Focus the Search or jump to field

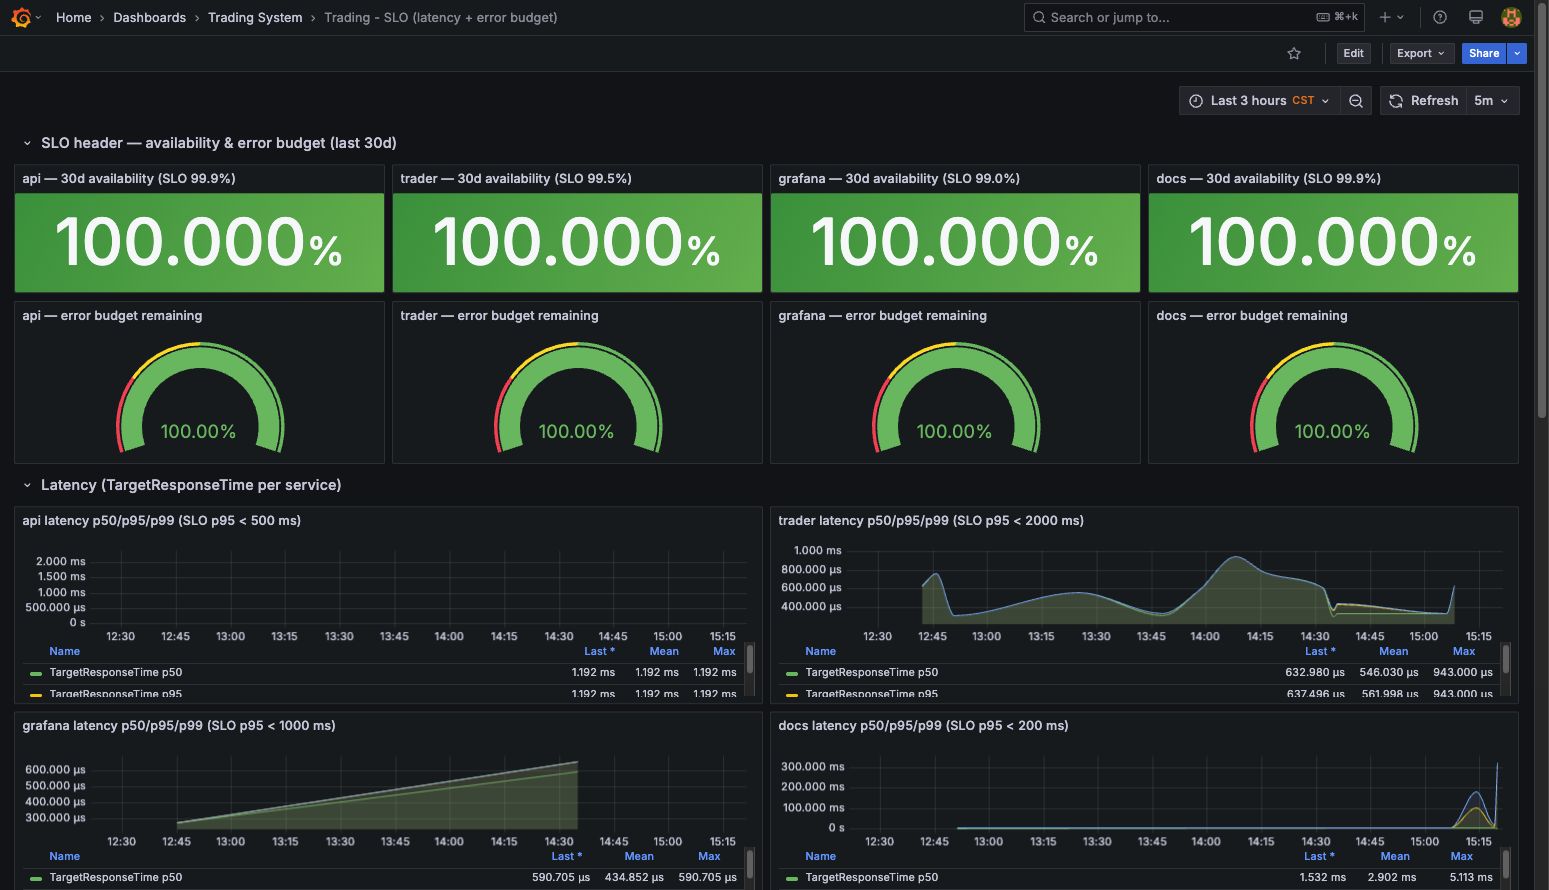[1195, 17]
